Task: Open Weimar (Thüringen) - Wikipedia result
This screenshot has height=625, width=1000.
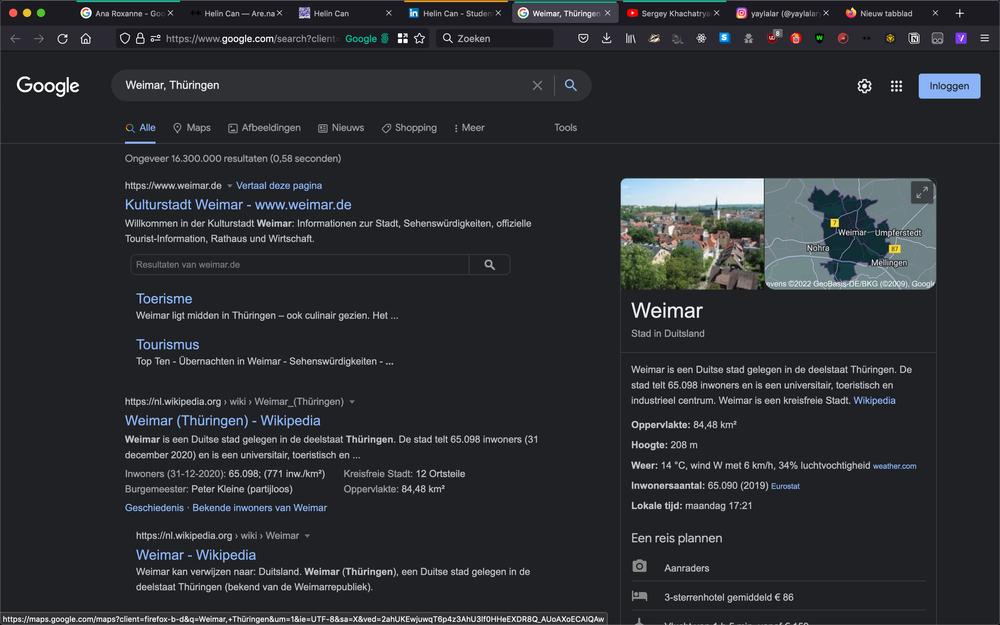Action: pyautogui.click(x=223, y=421)
